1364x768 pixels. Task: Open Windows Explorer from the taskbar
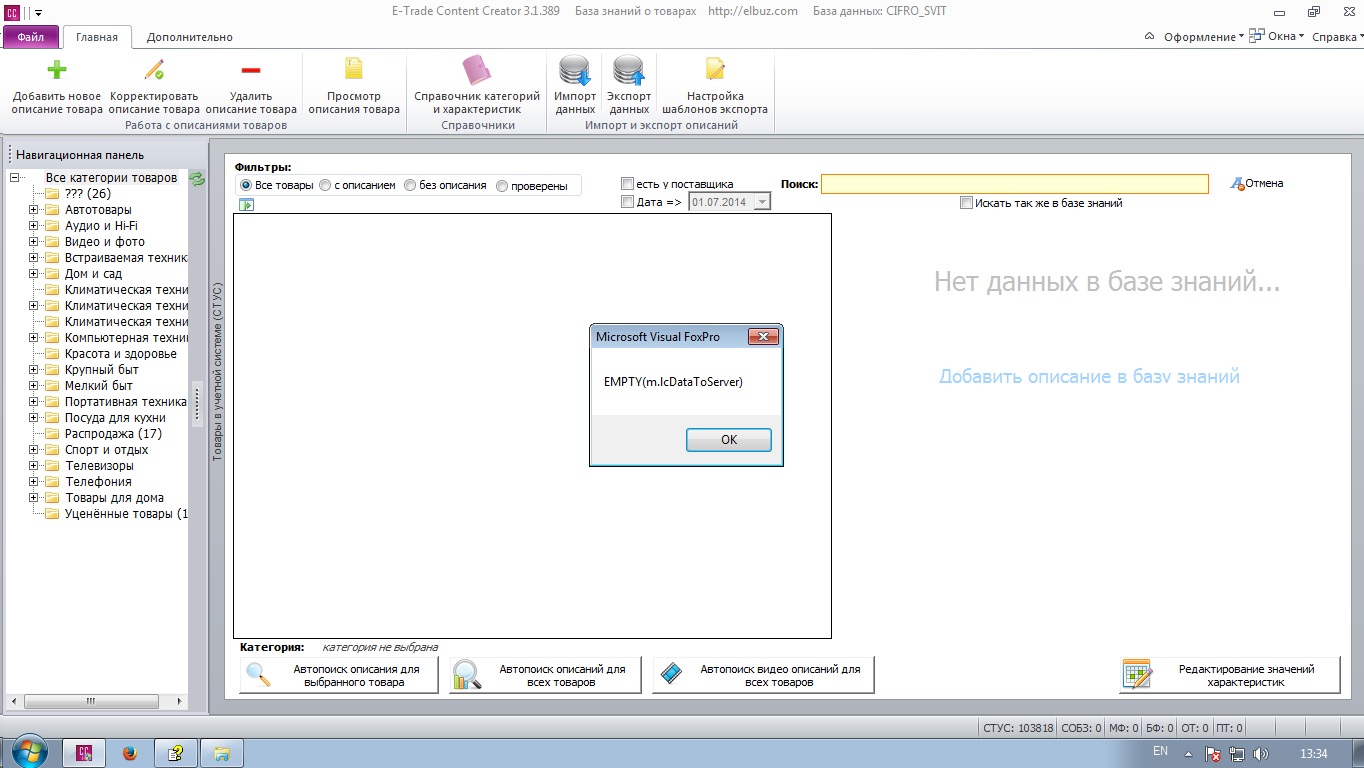pos(222,753)
